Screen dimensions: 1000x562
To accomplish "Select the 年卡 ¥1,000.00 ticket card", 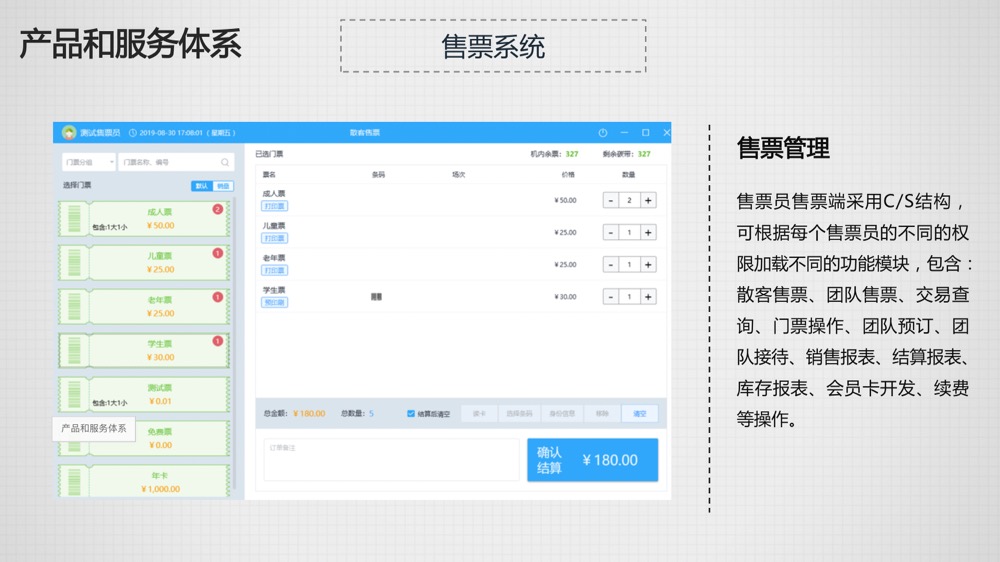I will (144, 482).
